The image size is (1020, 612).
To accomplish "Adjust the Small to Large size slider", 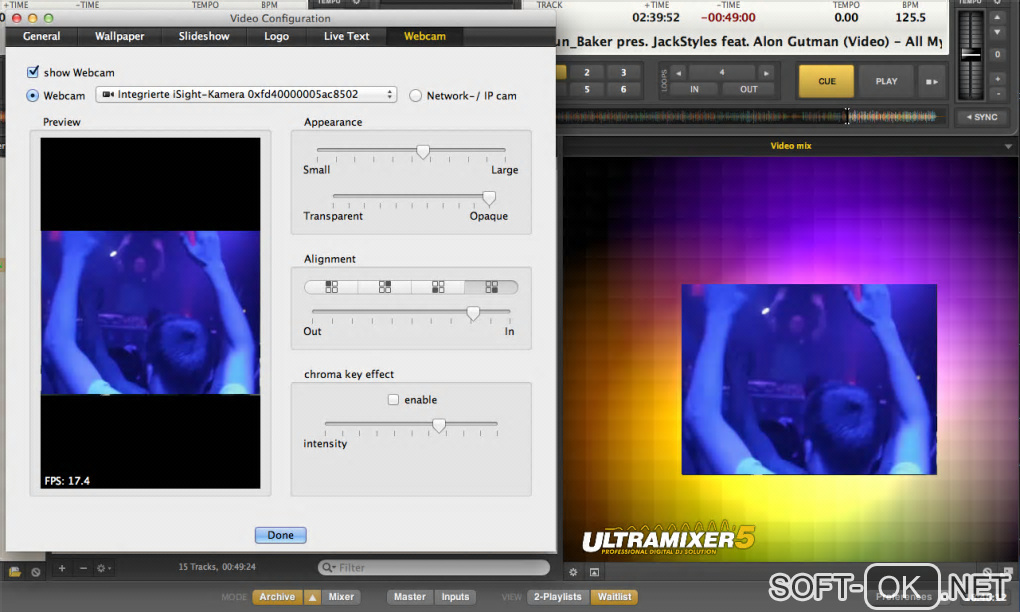I will click(x=423, y=152).
